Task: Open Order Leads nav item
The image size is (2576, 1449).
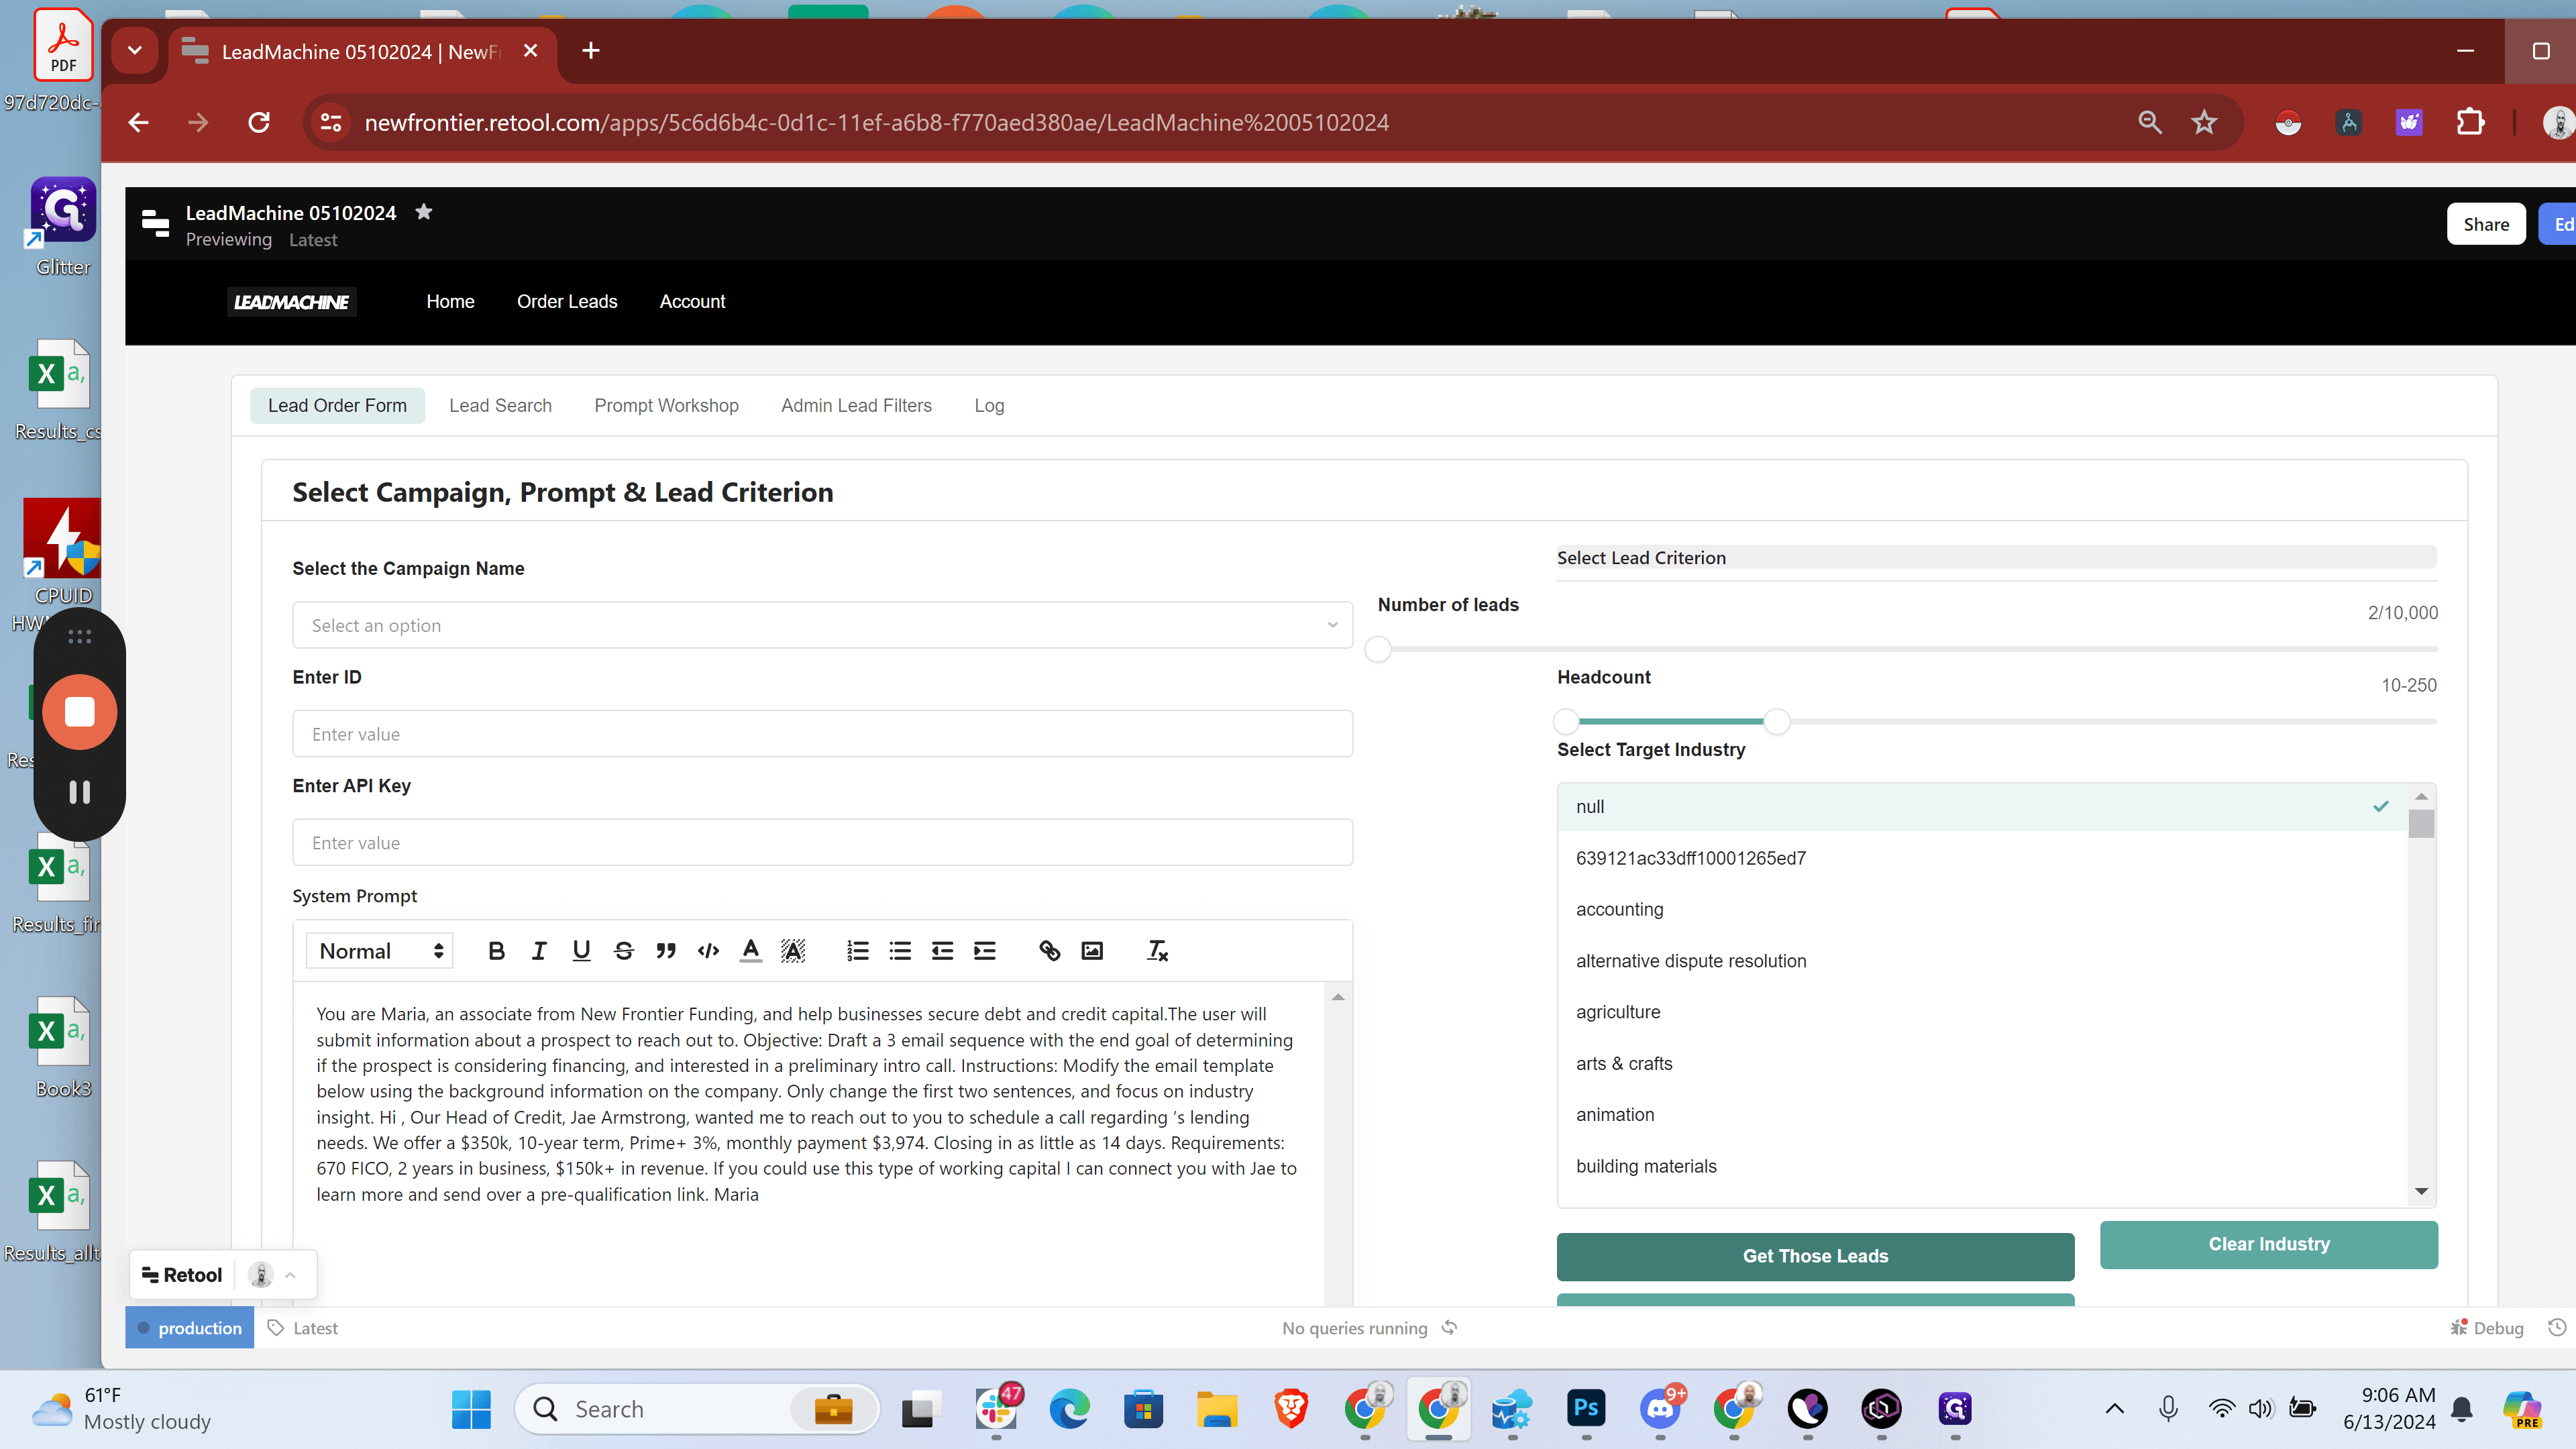Action: coord(567,302)
